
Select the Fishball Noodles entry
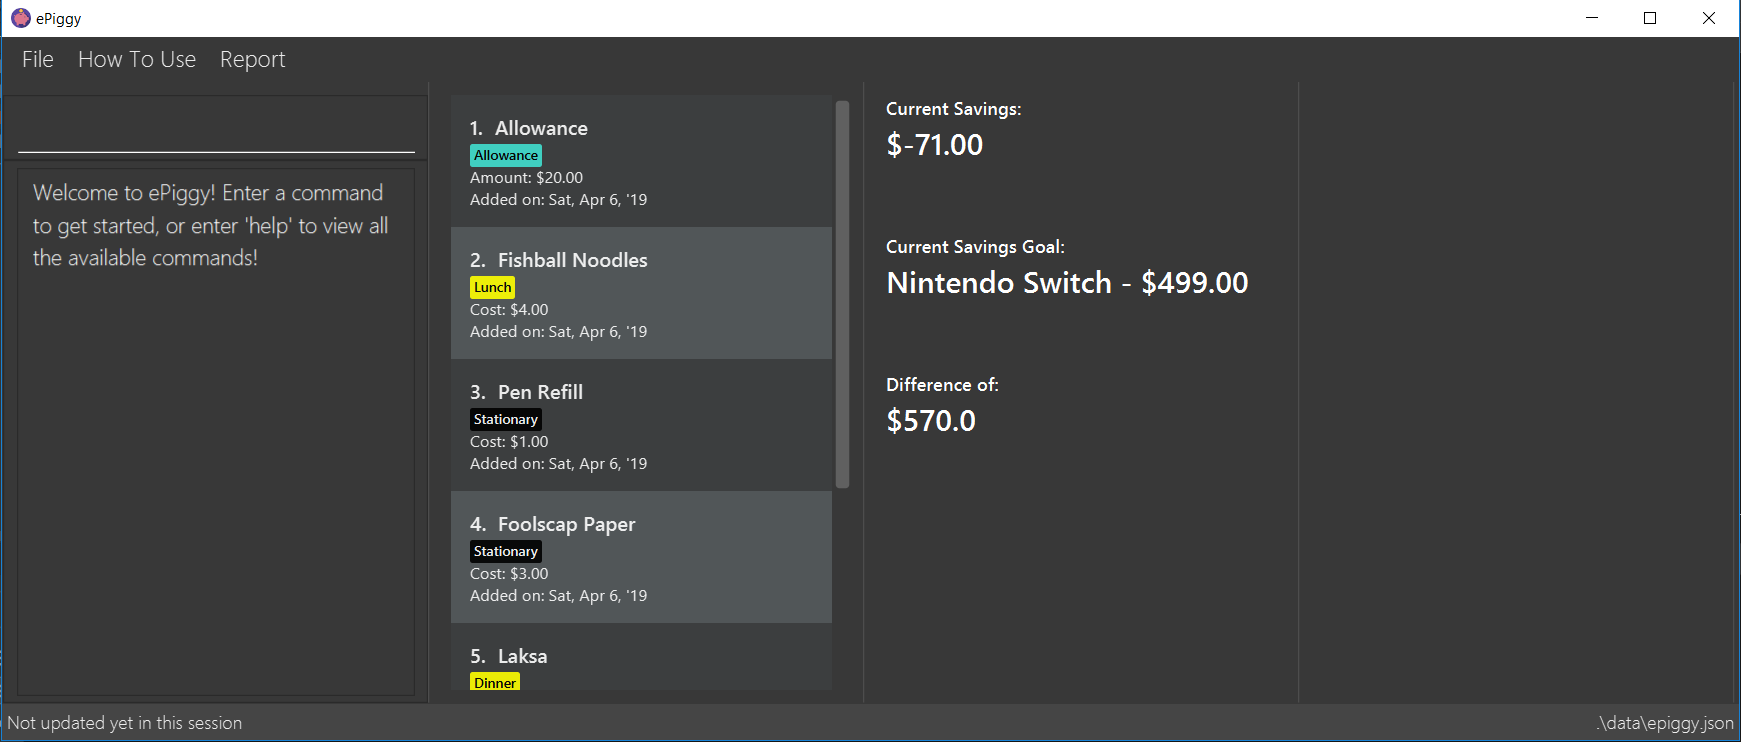click(641, 293)
